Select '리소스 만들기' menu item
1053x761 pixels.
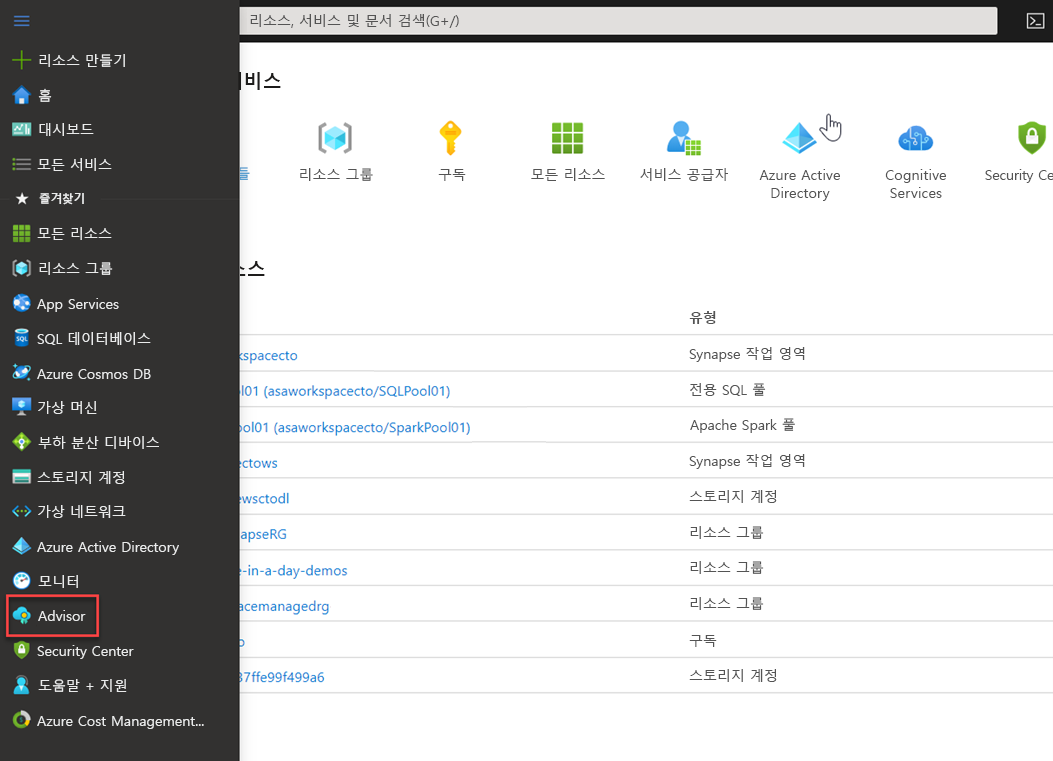pyautogui.click(x=82, y=60)
